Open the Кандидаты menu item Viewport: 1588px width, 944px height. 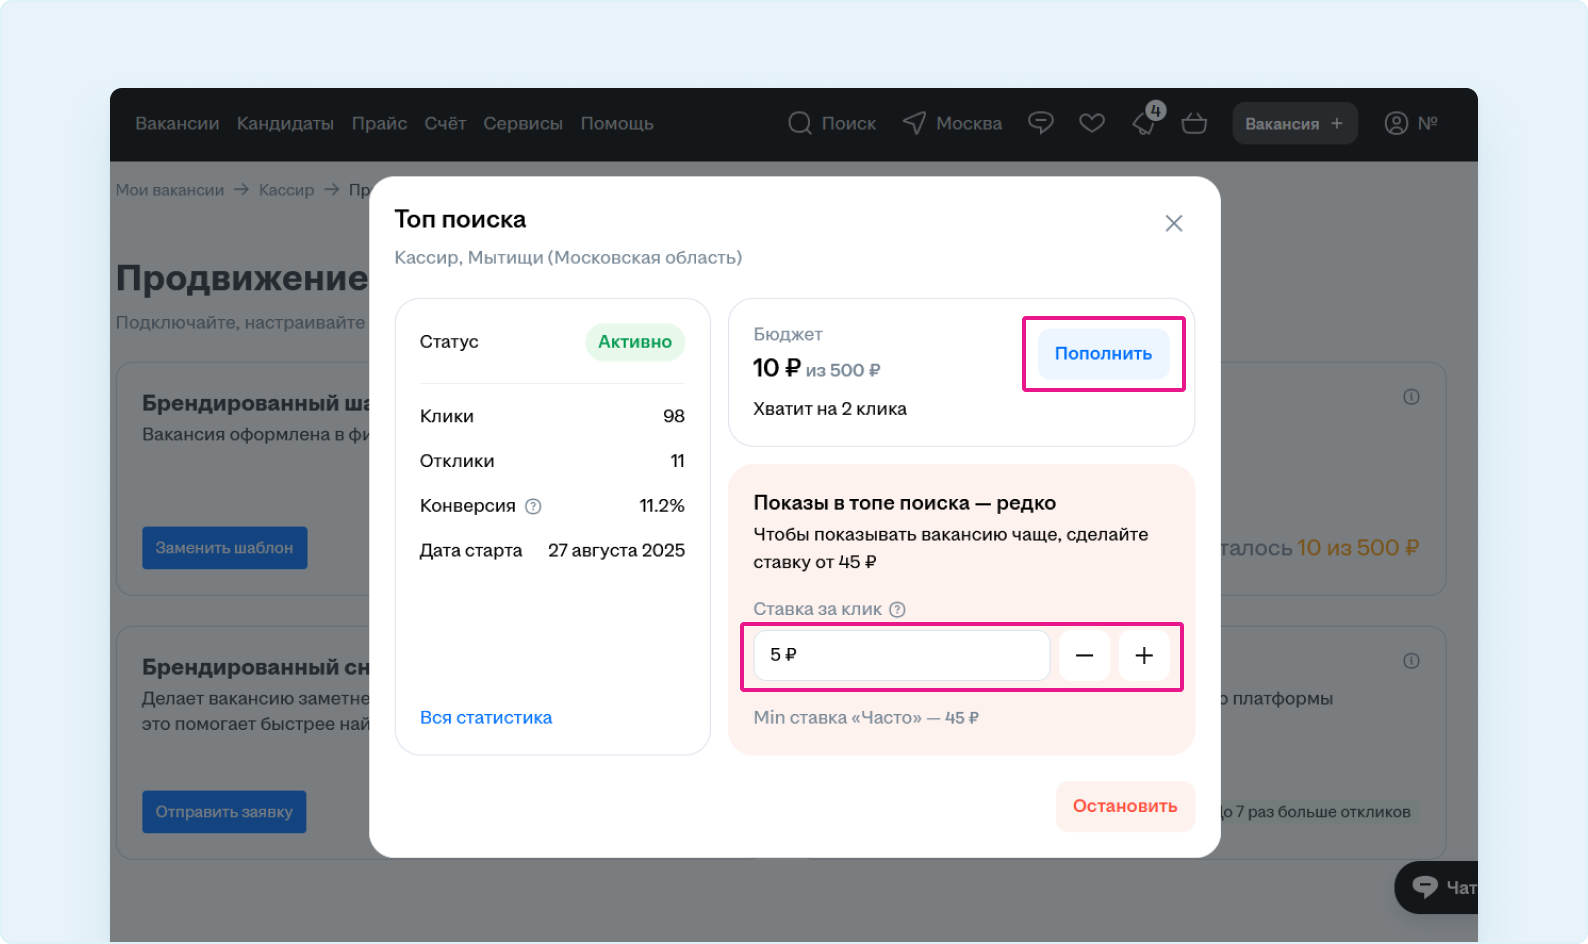[285, 123]
